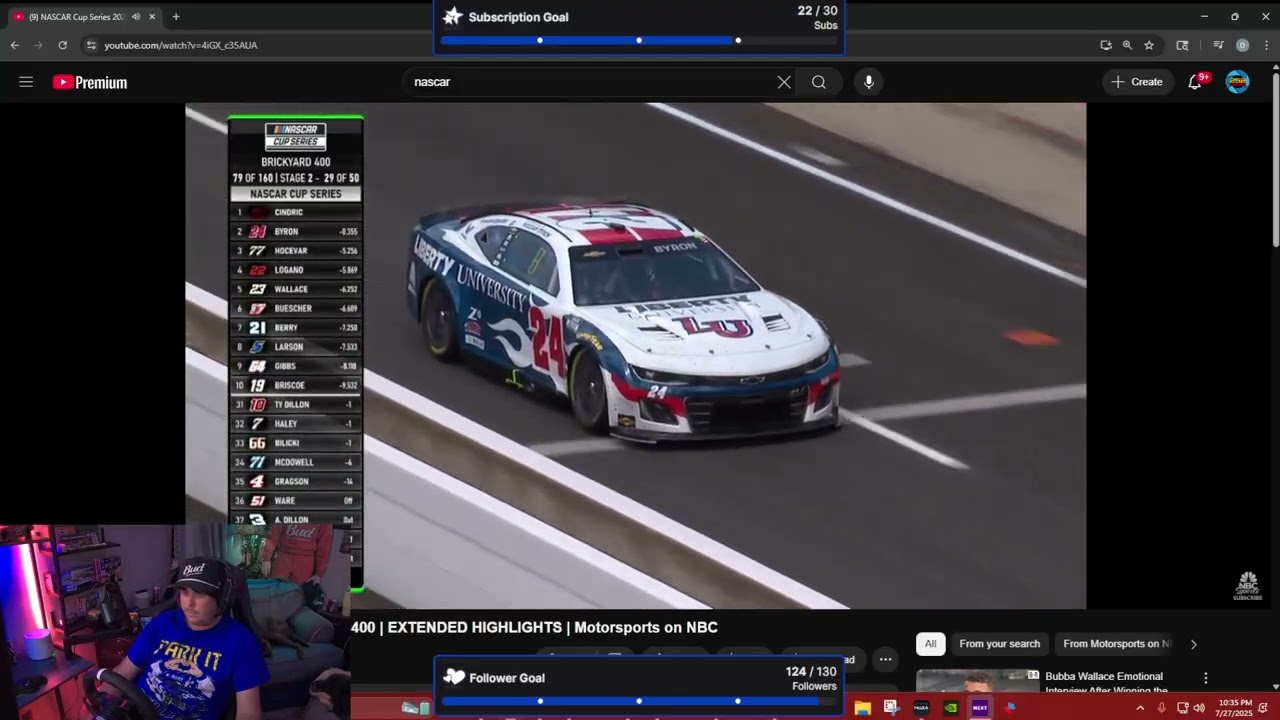Select the From your search chip
Image resolution: width=1280 pixels, height=720 pixels.
tap(1000, 644)
